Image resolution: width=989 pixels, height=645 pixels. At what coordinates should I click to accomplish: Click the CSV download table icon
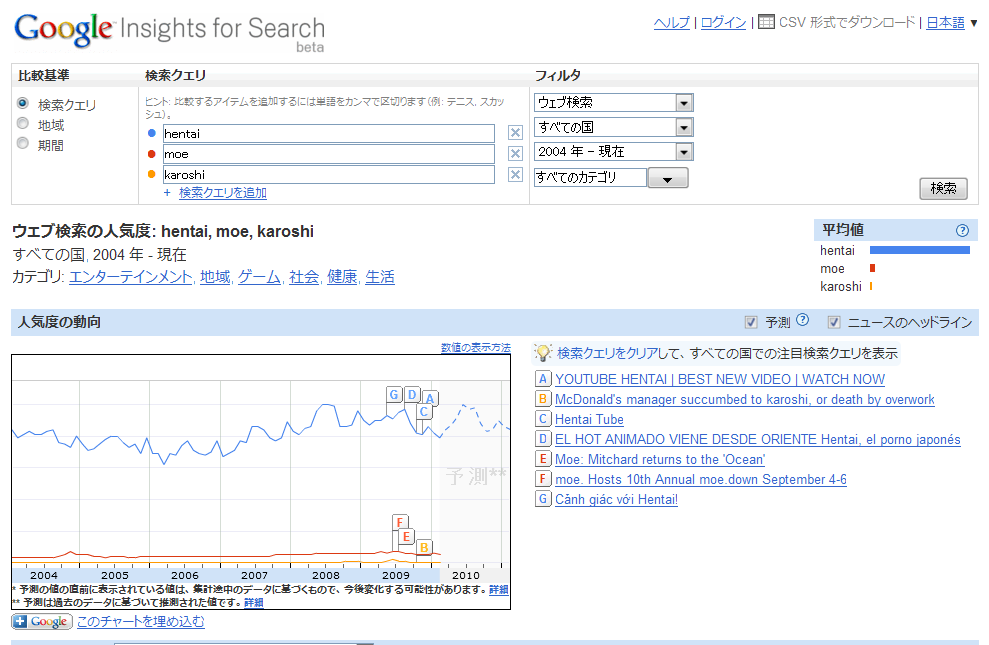(x=766, y=22)
